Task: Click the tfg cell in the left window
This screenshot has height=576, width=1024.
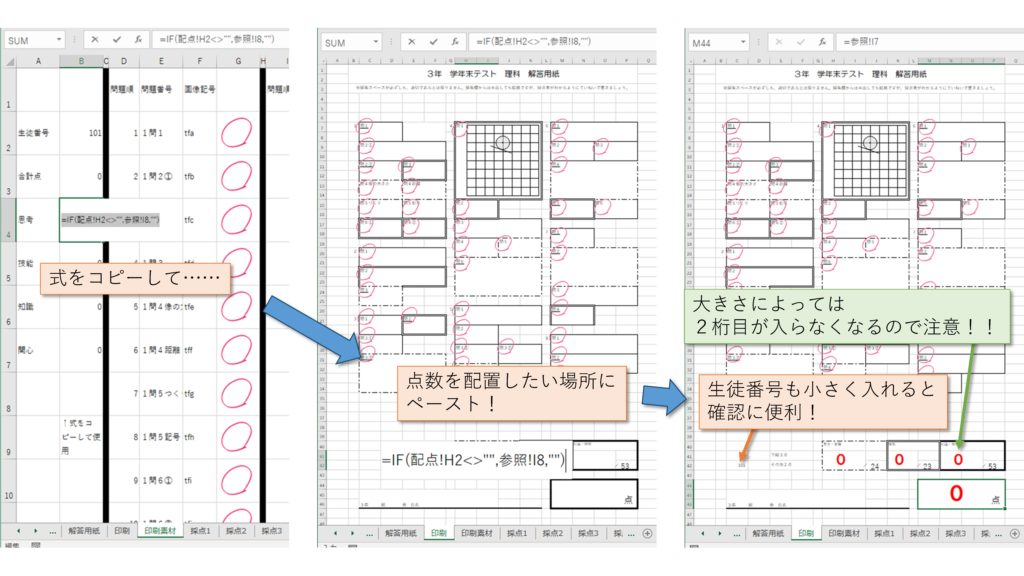Action: click(199, 394)
